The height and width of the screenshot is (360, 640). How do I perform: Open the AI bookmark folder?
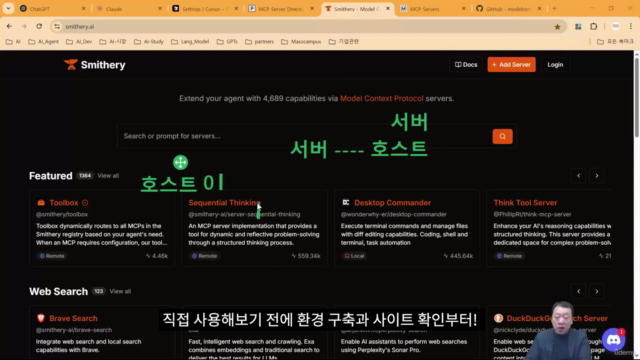13,42
